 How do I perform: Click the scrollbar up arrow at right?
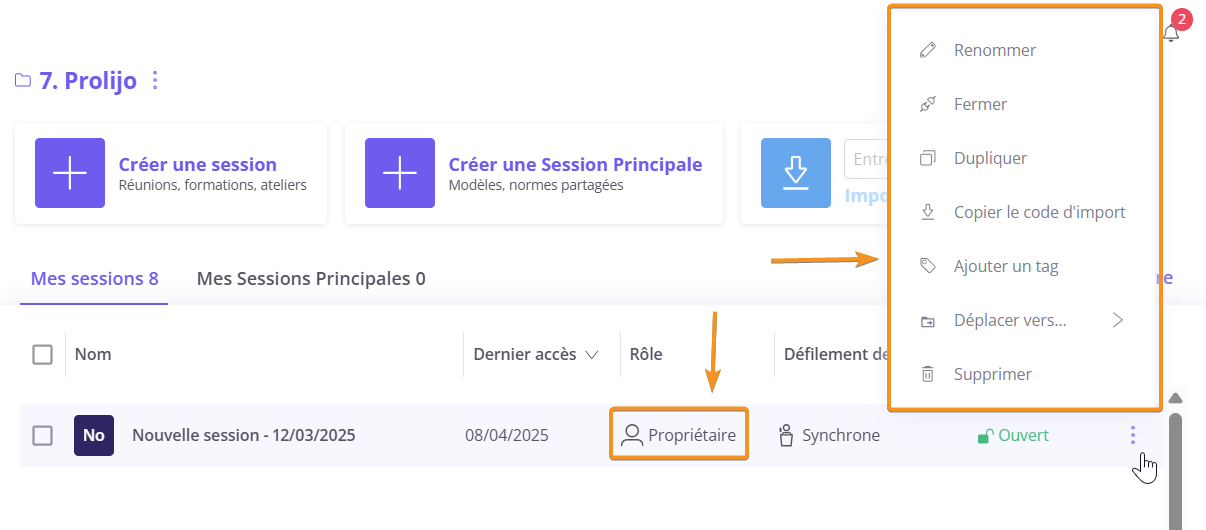[1176, 398]
